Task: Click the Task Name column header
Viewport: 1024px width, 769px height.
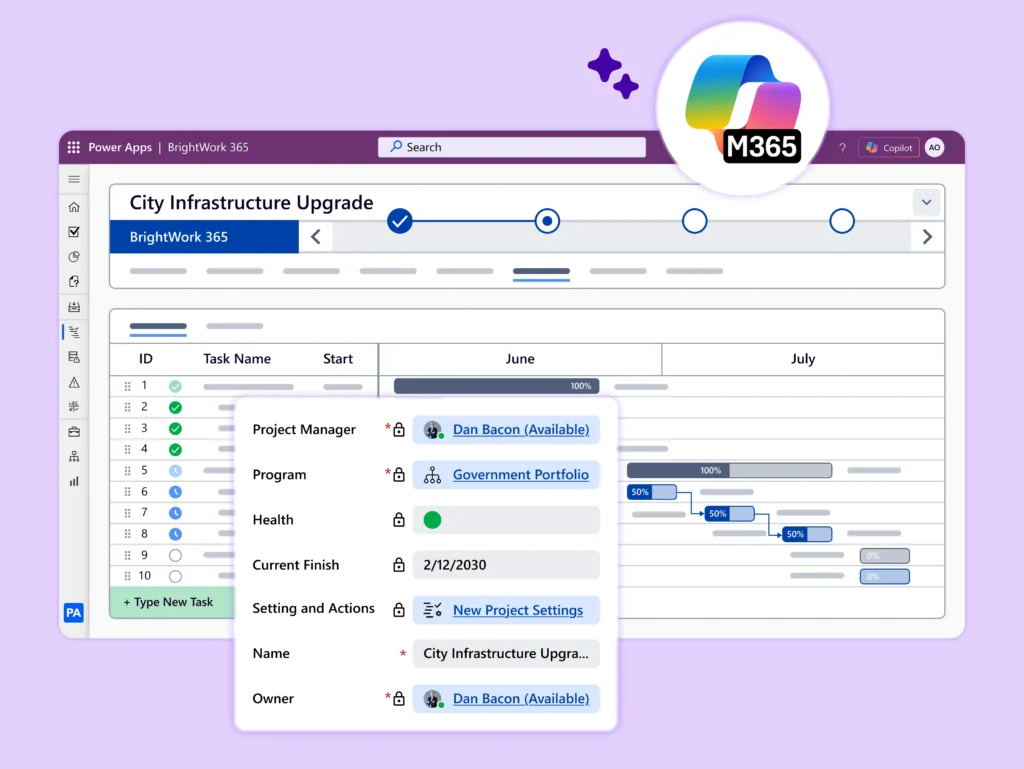Action: (x=237, y=359)
